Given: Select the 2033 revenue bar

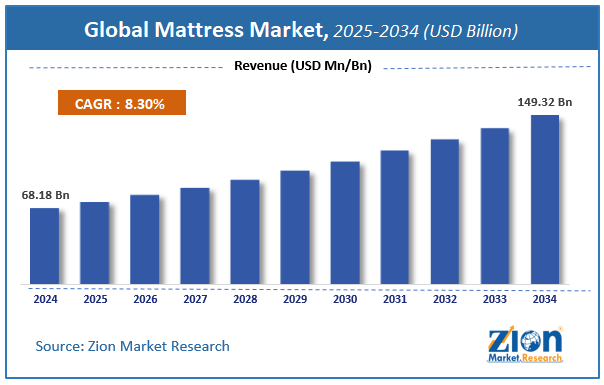Looking at the screenshot, I should point(495,206).
